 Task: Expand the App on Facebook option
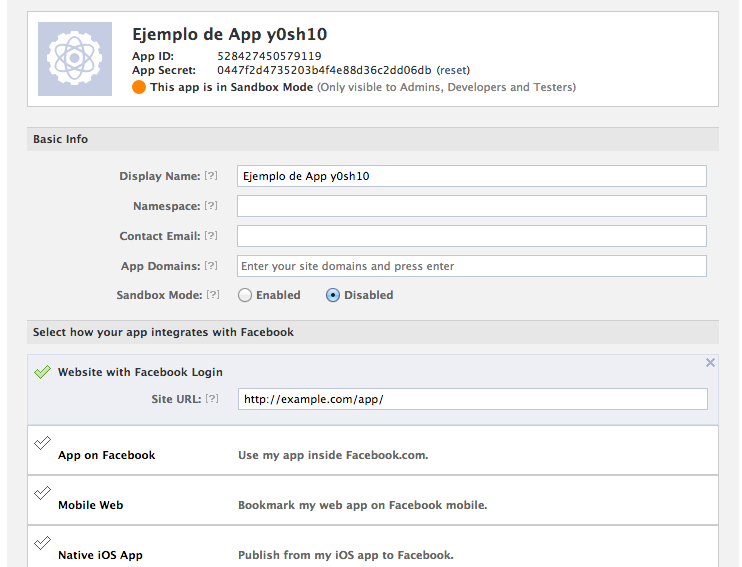tap(373, 450)
